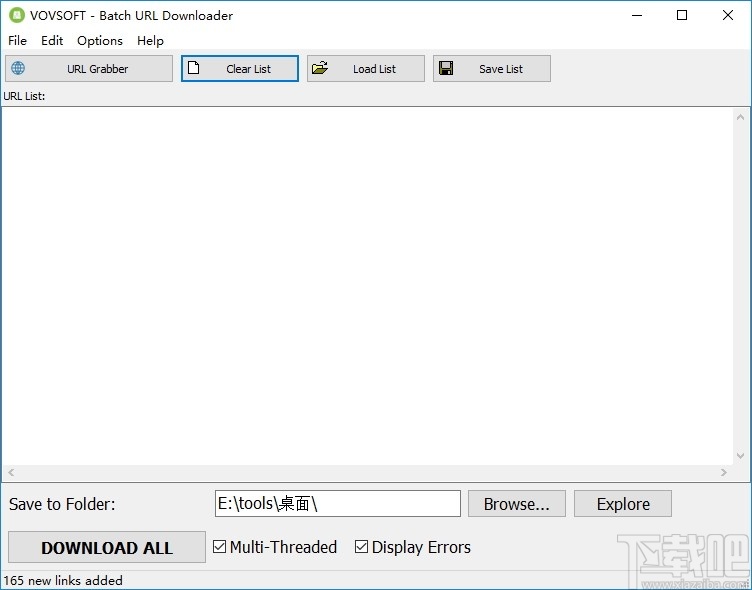Click the vertical scrollbar up arrow
Screen dimensions: 752x590
click(x=740, y=117)
